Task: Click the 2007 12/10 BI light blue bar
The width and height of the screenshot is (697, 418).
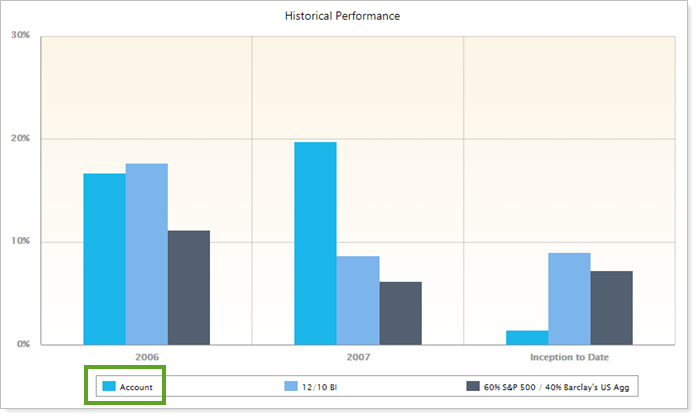Action: [x=357, y=300]
